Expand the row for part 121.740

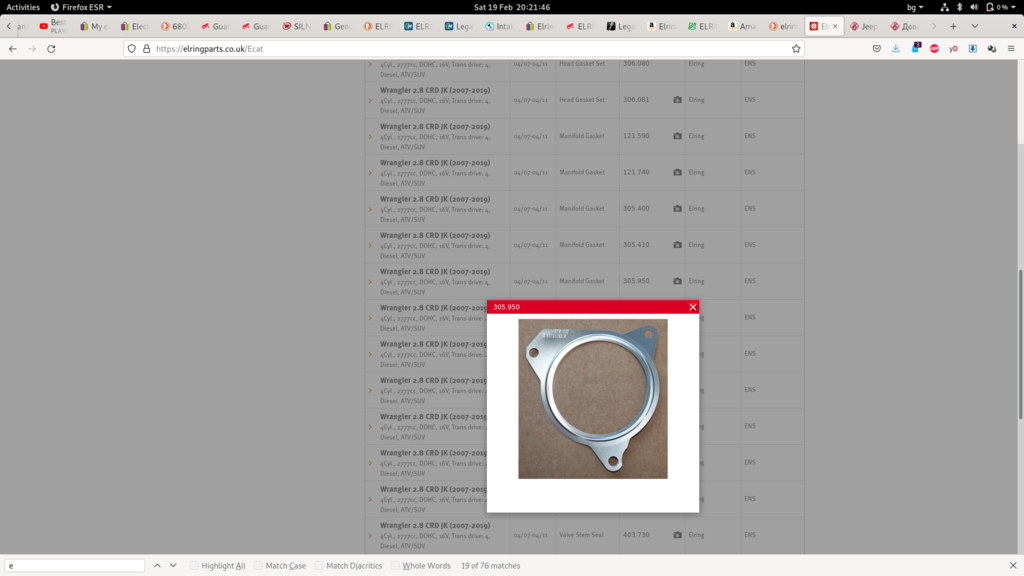[370, 173]
